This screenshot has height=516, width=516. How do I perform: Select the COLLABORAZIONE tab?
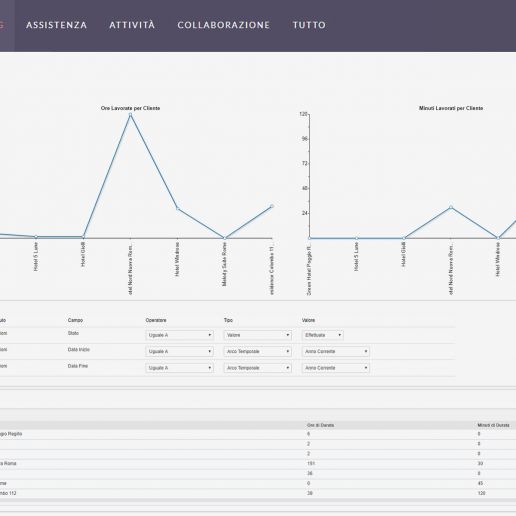click(x=223, y=25)
